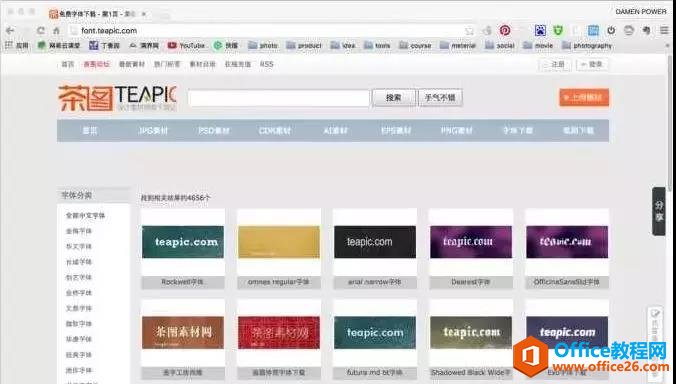Click the Pinterest extension icon
Screen dimensions: 676x384
(505, 30)
